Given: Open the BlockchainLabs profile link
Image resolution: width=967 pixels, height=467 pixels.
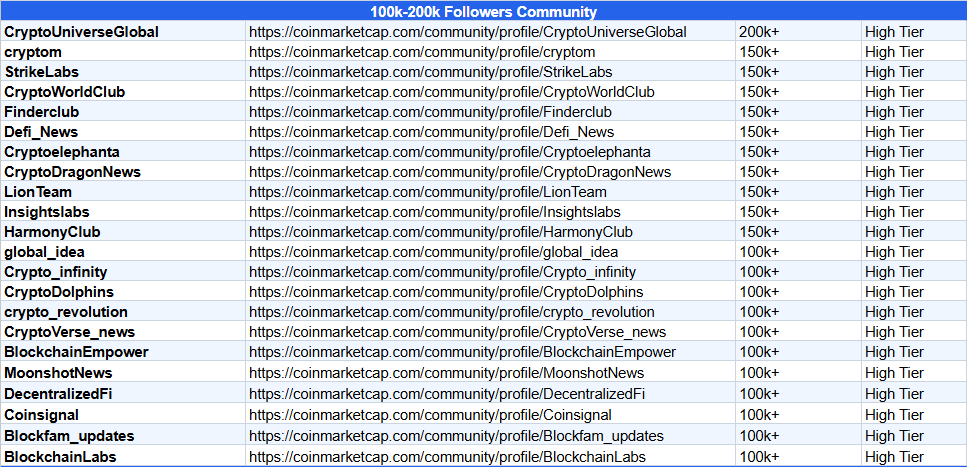Looking at the screenshot, I should [448, 457].
